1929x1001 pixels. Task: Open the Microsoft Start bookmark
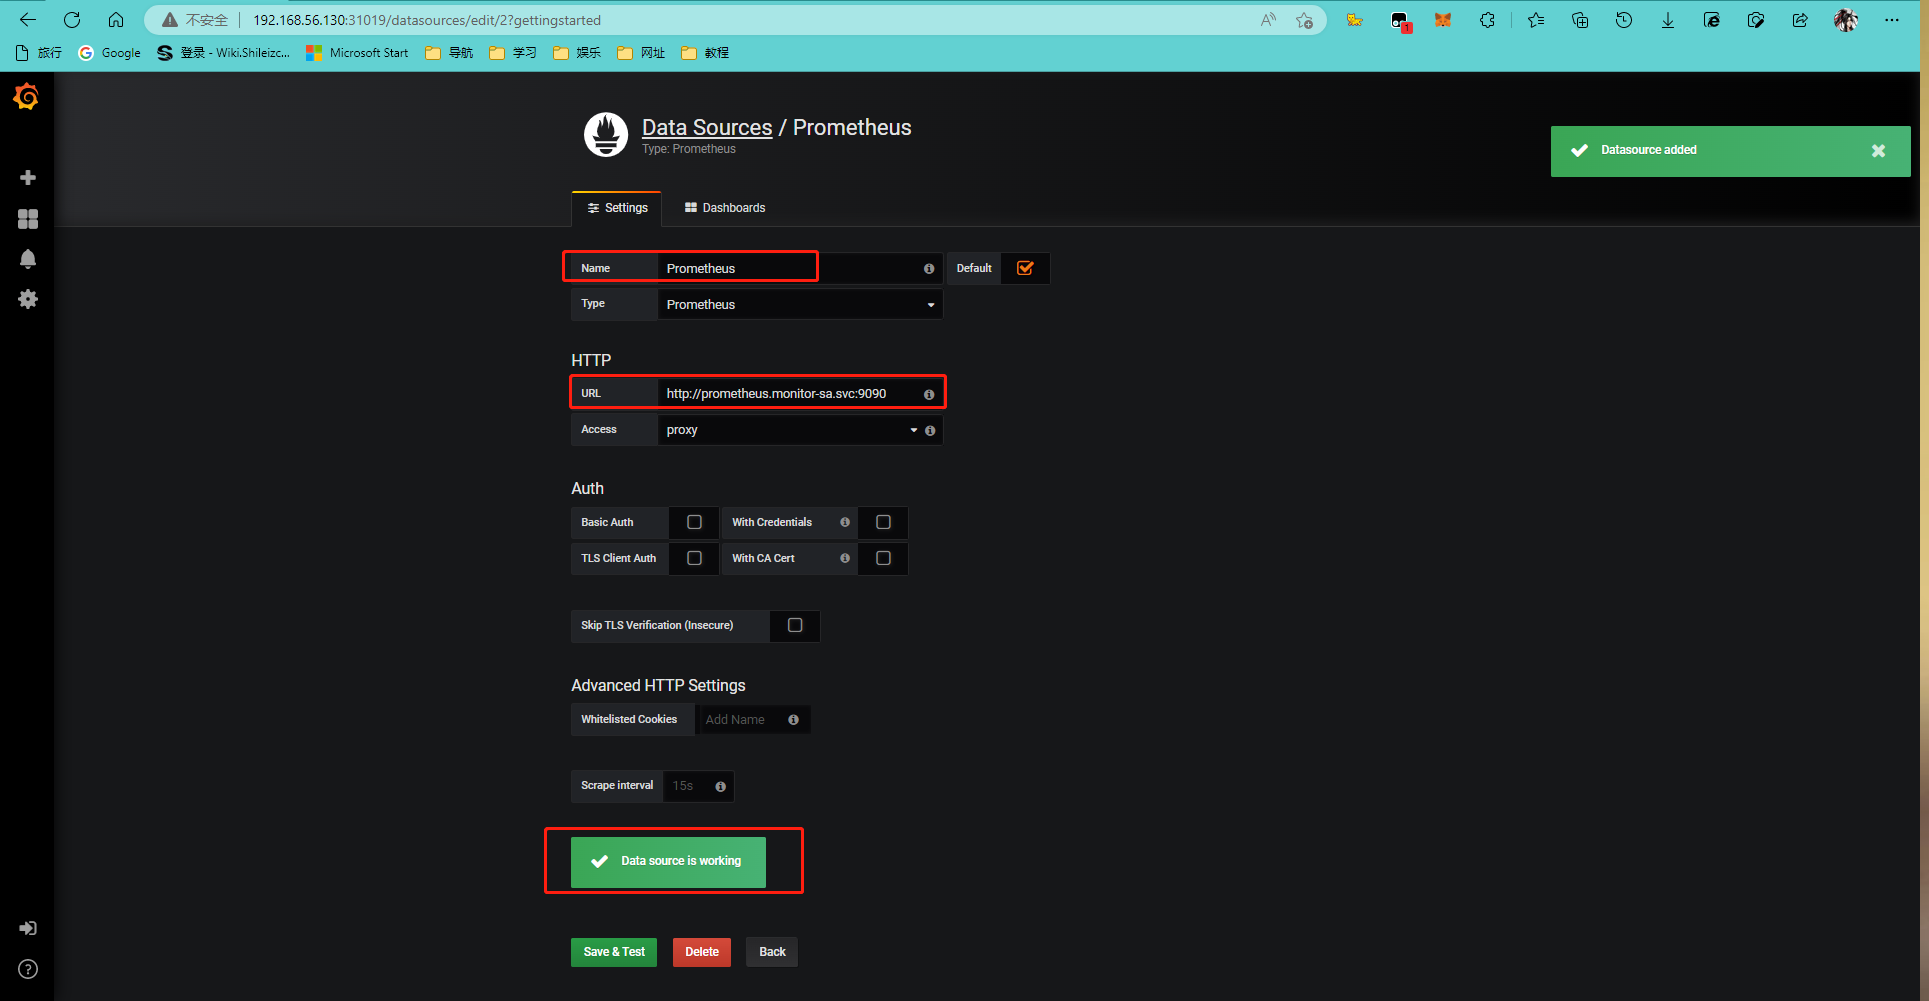point(357,53)
